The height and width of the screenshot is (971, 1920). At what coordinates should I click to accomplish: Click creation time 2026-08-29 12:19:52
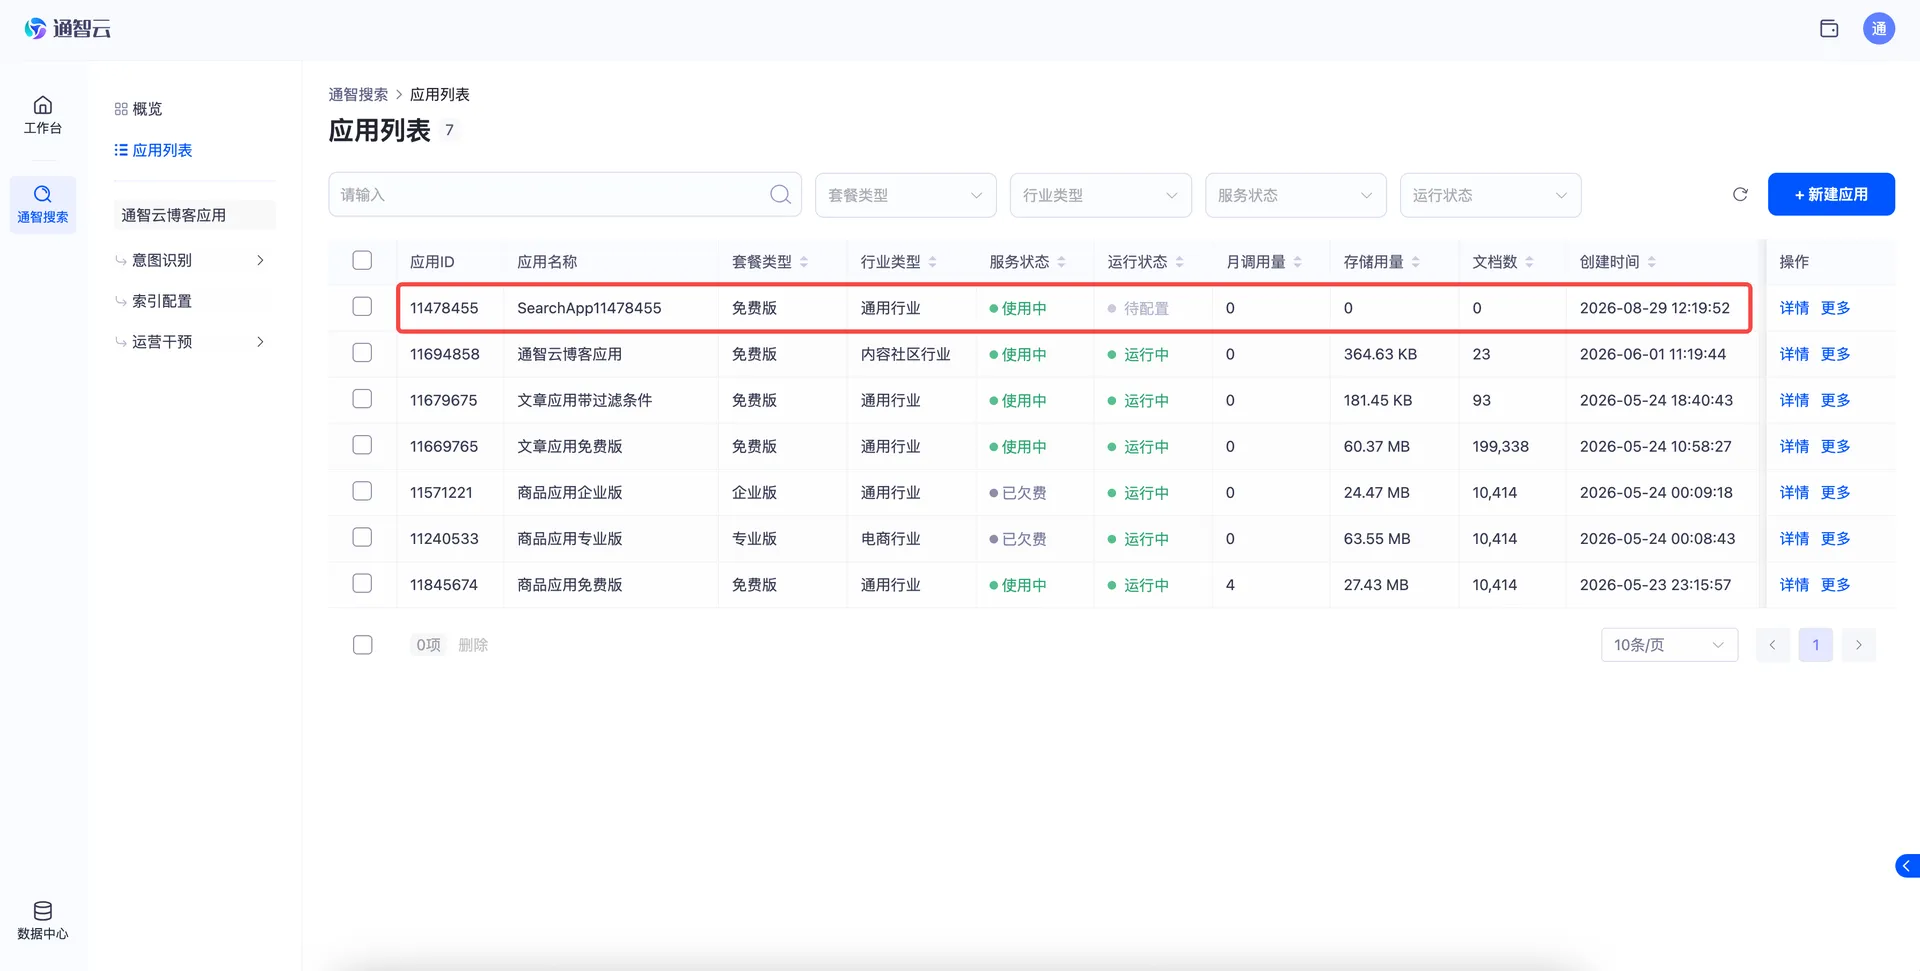coord(1655,308)
